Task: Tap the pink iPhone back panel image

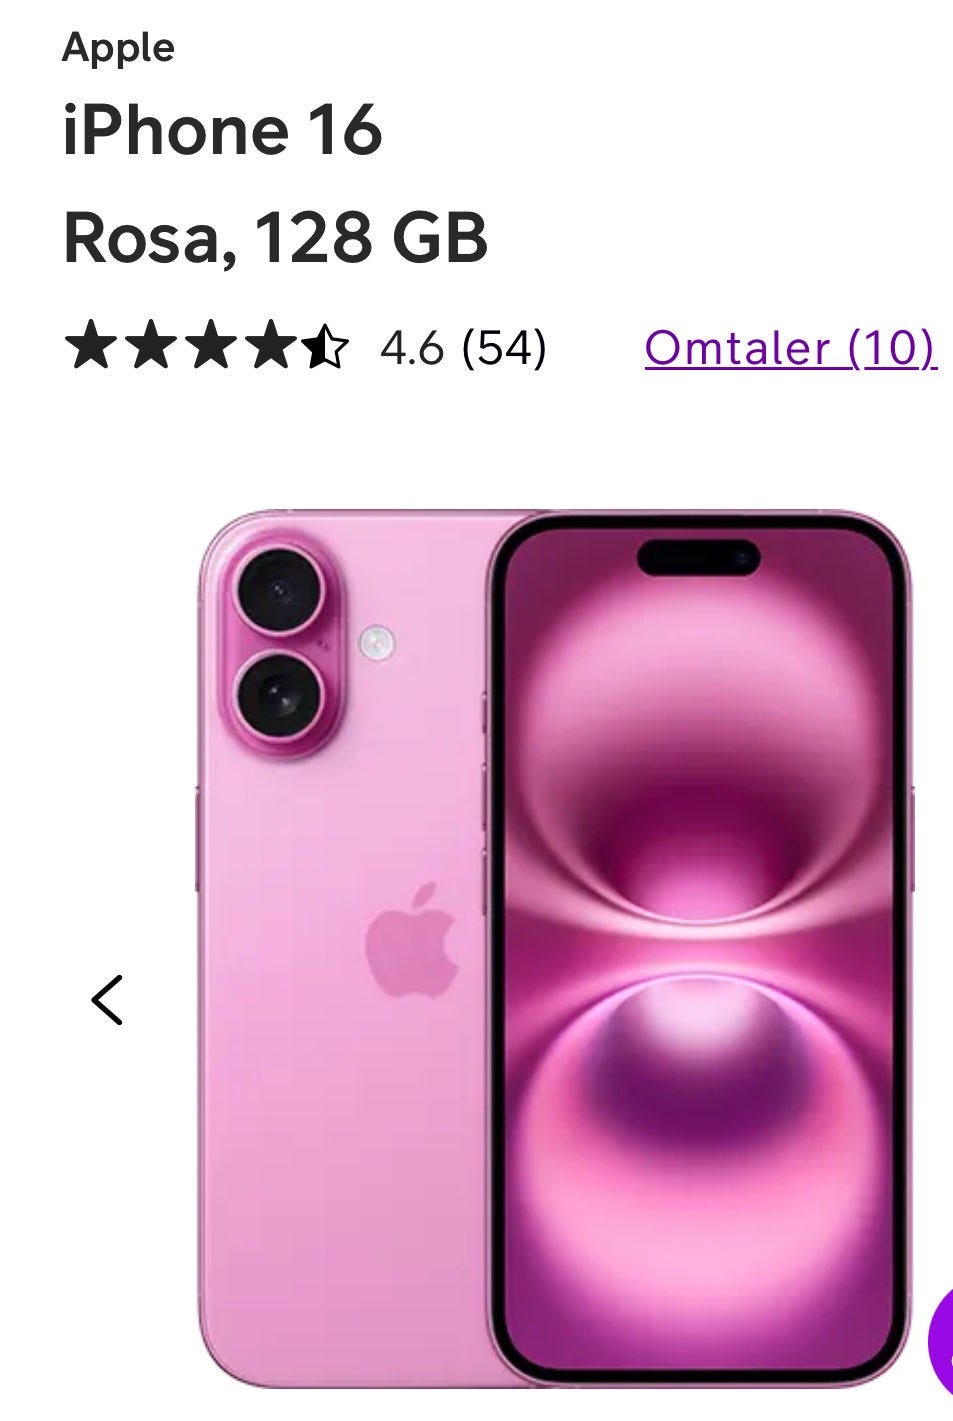Action: click(x=341, y=949)
